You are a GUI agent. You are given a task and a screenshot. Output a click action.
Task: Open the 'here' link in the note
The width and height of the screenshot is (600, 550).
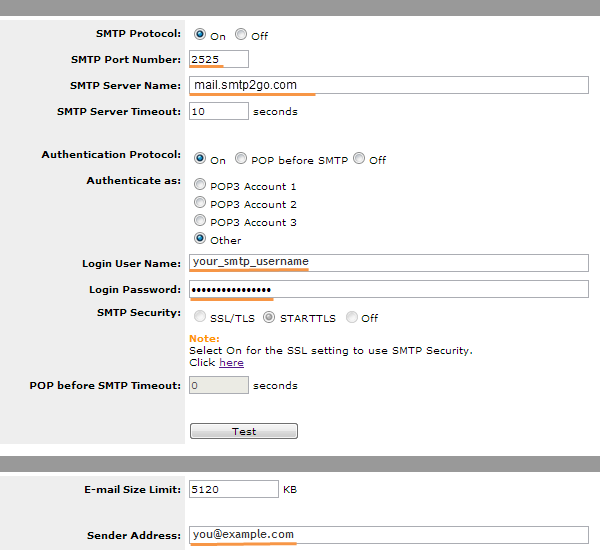[x=232, y=362]
